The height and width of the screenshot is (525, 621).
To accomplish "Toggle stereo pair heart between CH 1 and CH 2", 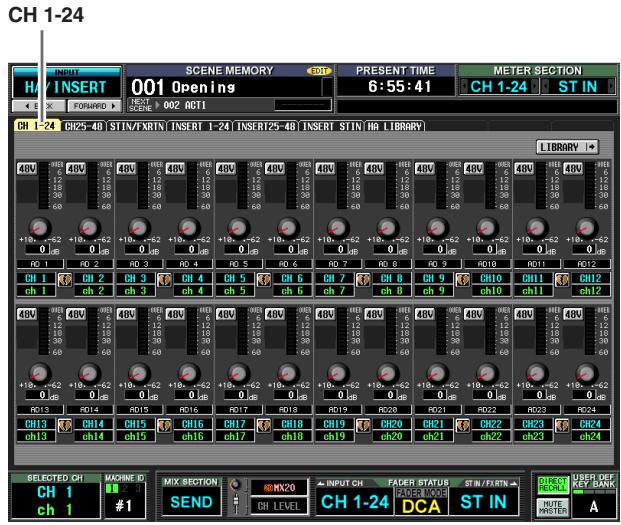I will tap(65, 280).
